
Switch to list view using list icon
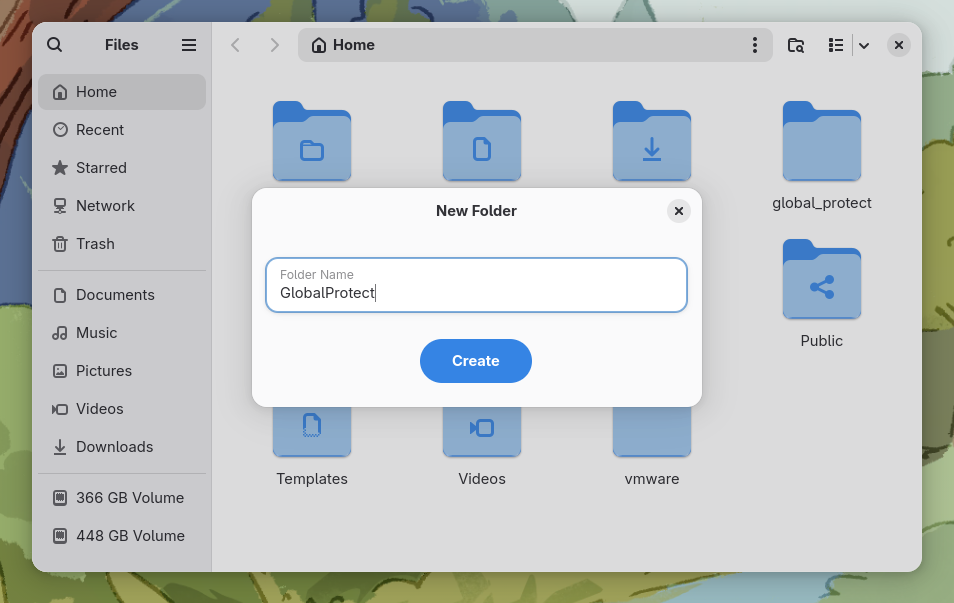pyautogui.click(x=835, y=45)
